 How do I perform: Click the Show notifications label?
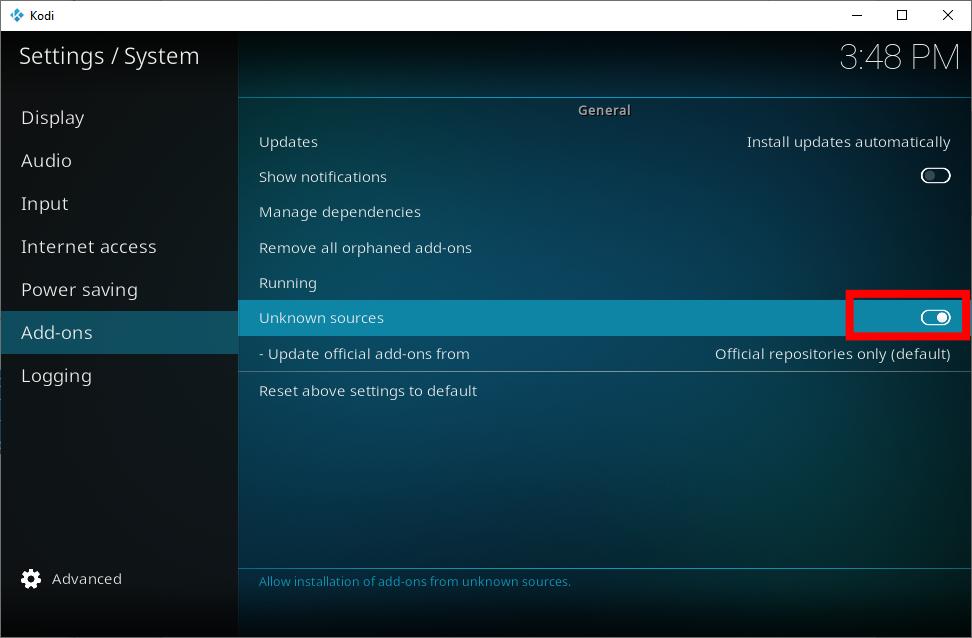322,177
